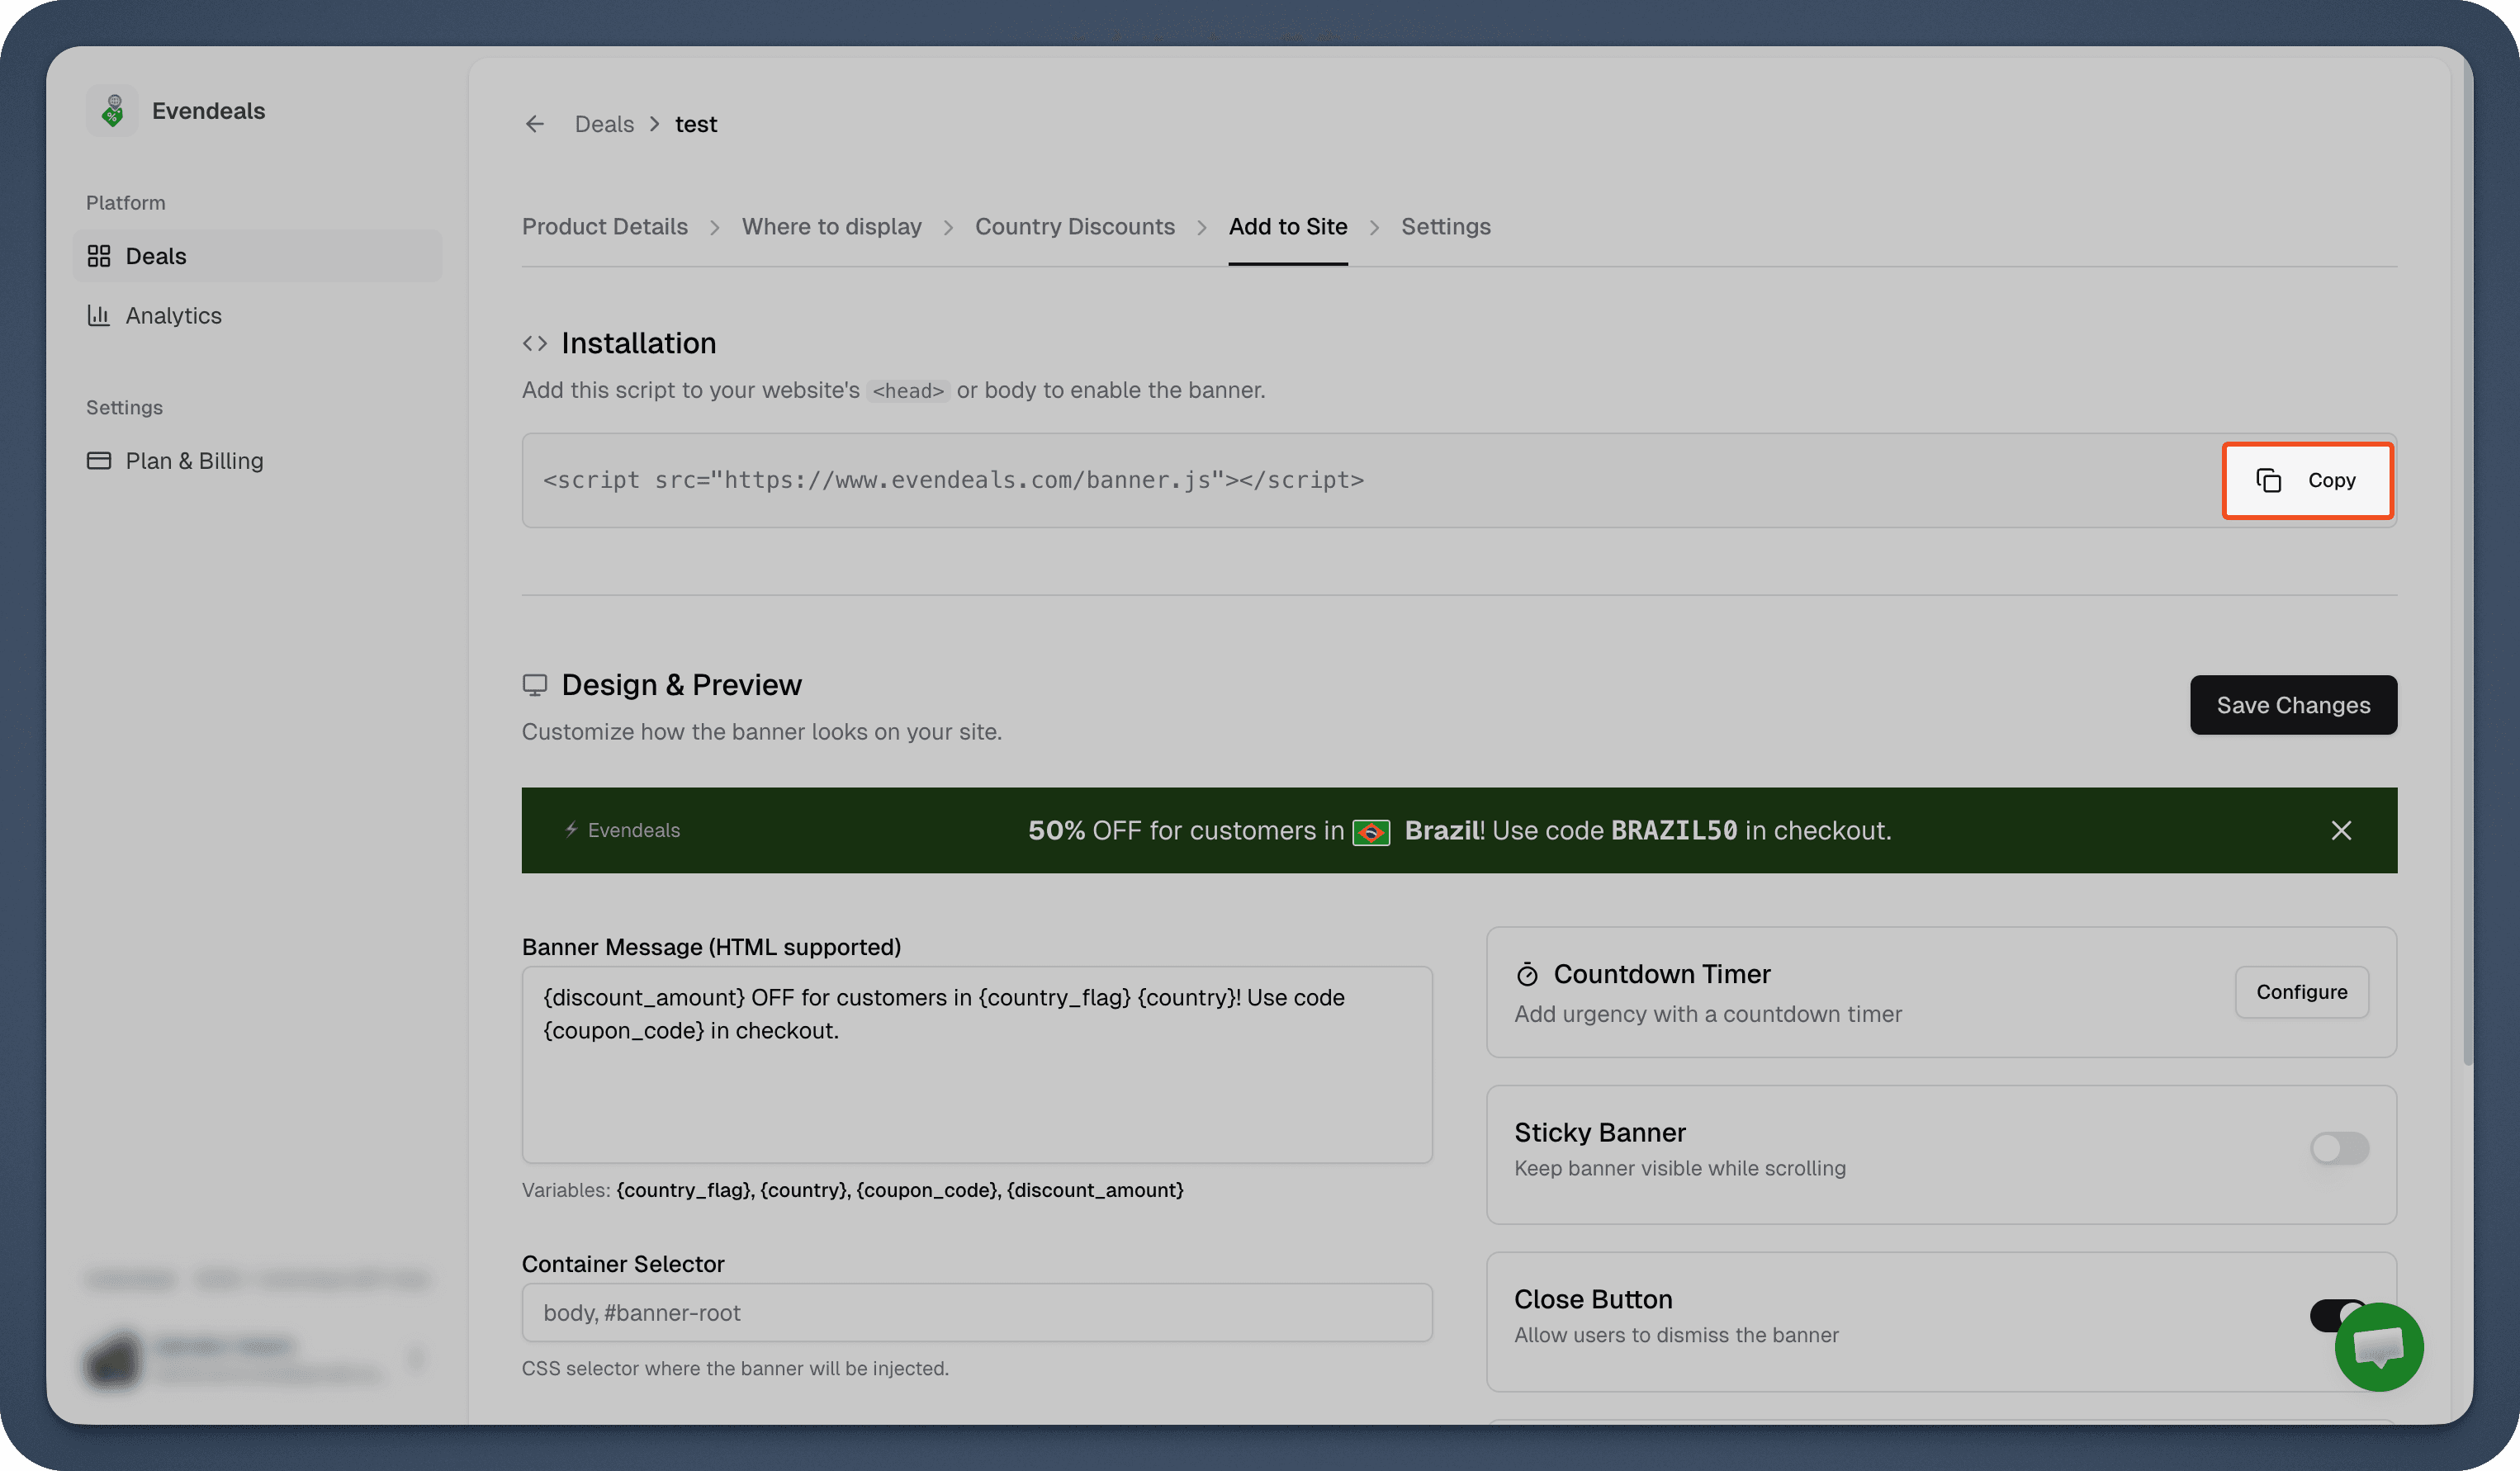Open the Deals section in the sidebar
The height and width of the screenshot is (1471, 2520).
(156, 255)
